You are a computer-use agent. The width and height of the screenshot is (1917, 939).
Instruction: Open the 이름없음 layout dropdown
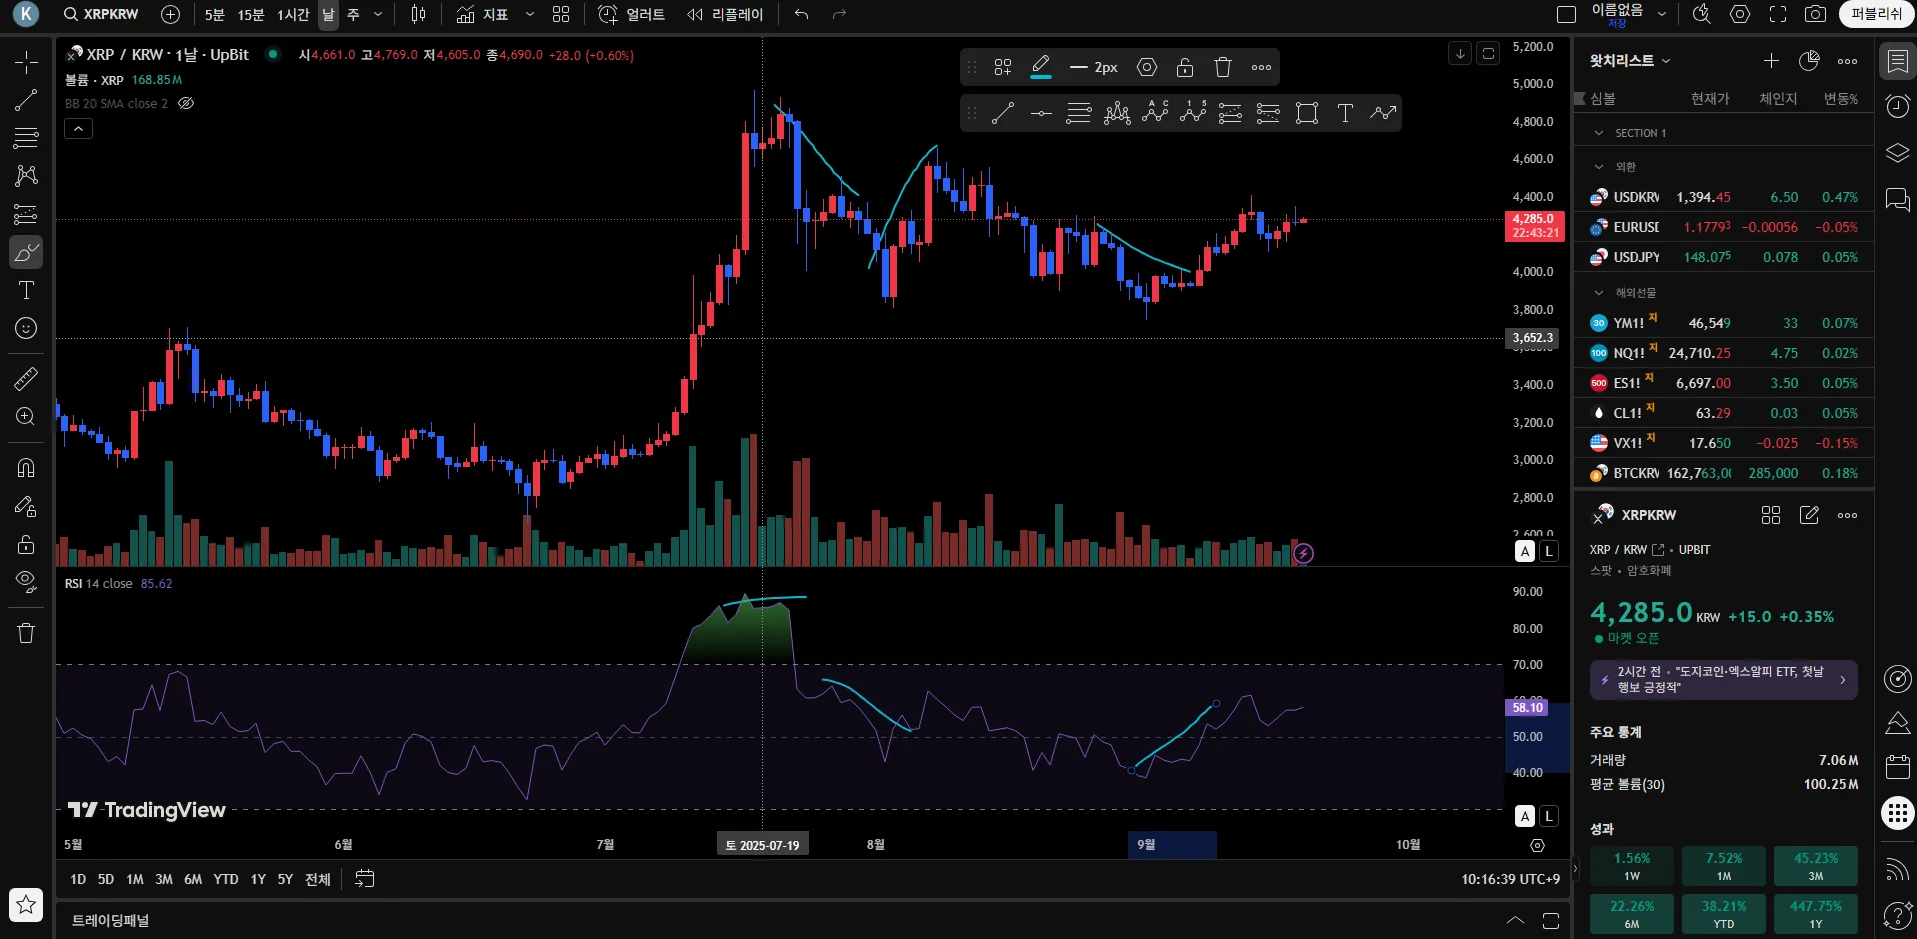click(x=1662, y=14)
